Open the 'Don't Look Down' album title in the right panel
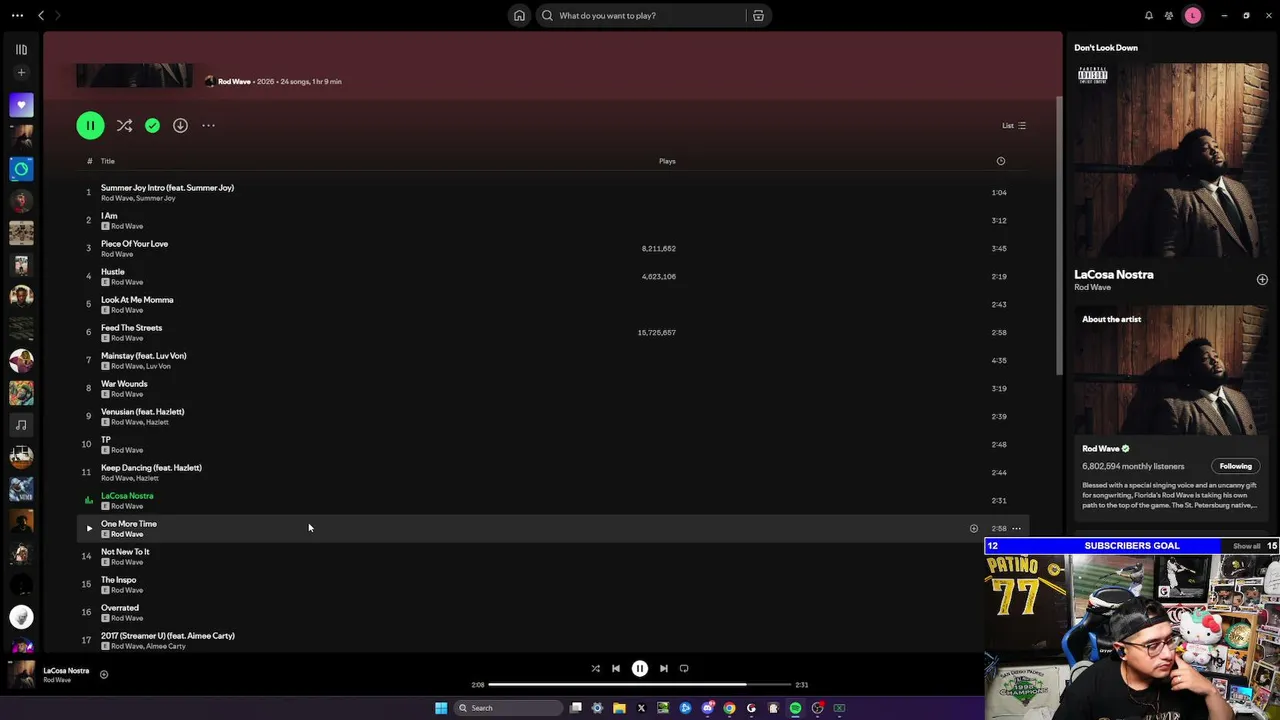 1106,47
